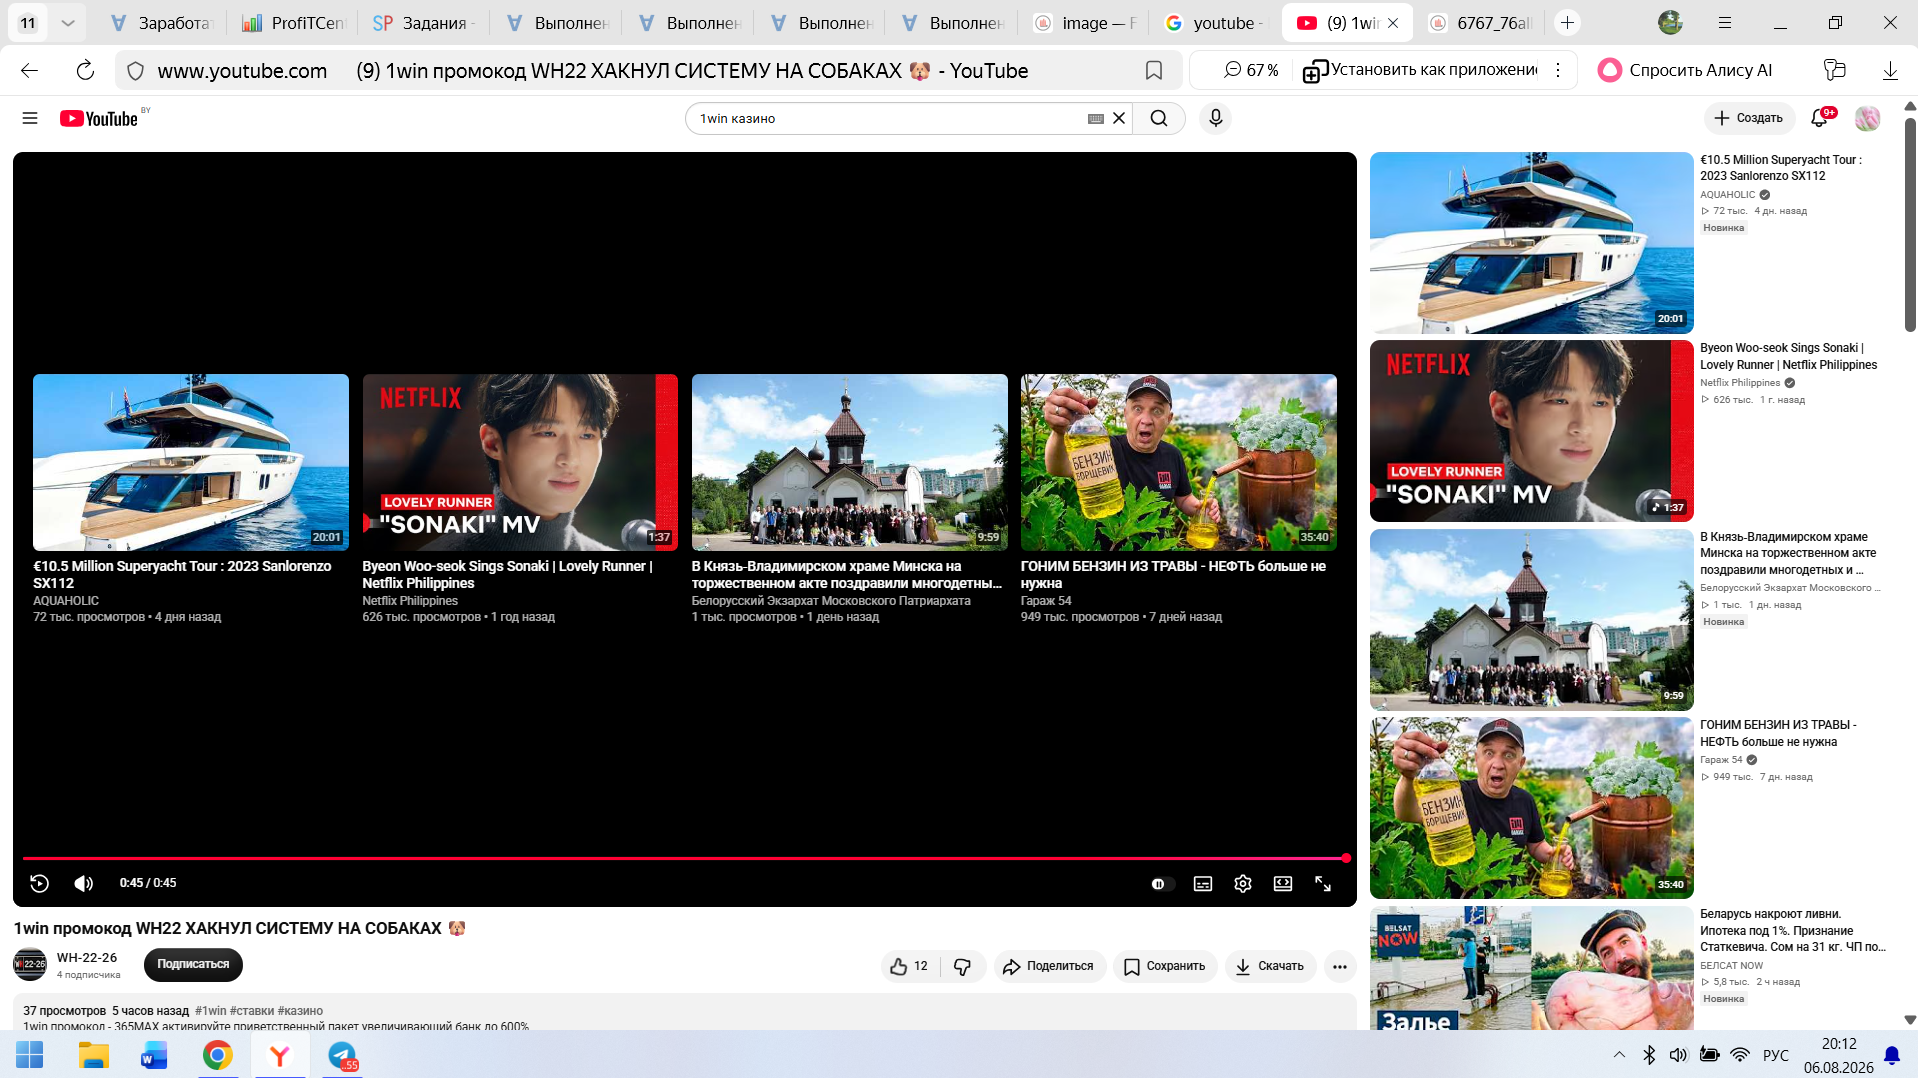1918x1078 pixels.
Task: Reload the page
Action: pyautogui.click(x=85, y=70)
